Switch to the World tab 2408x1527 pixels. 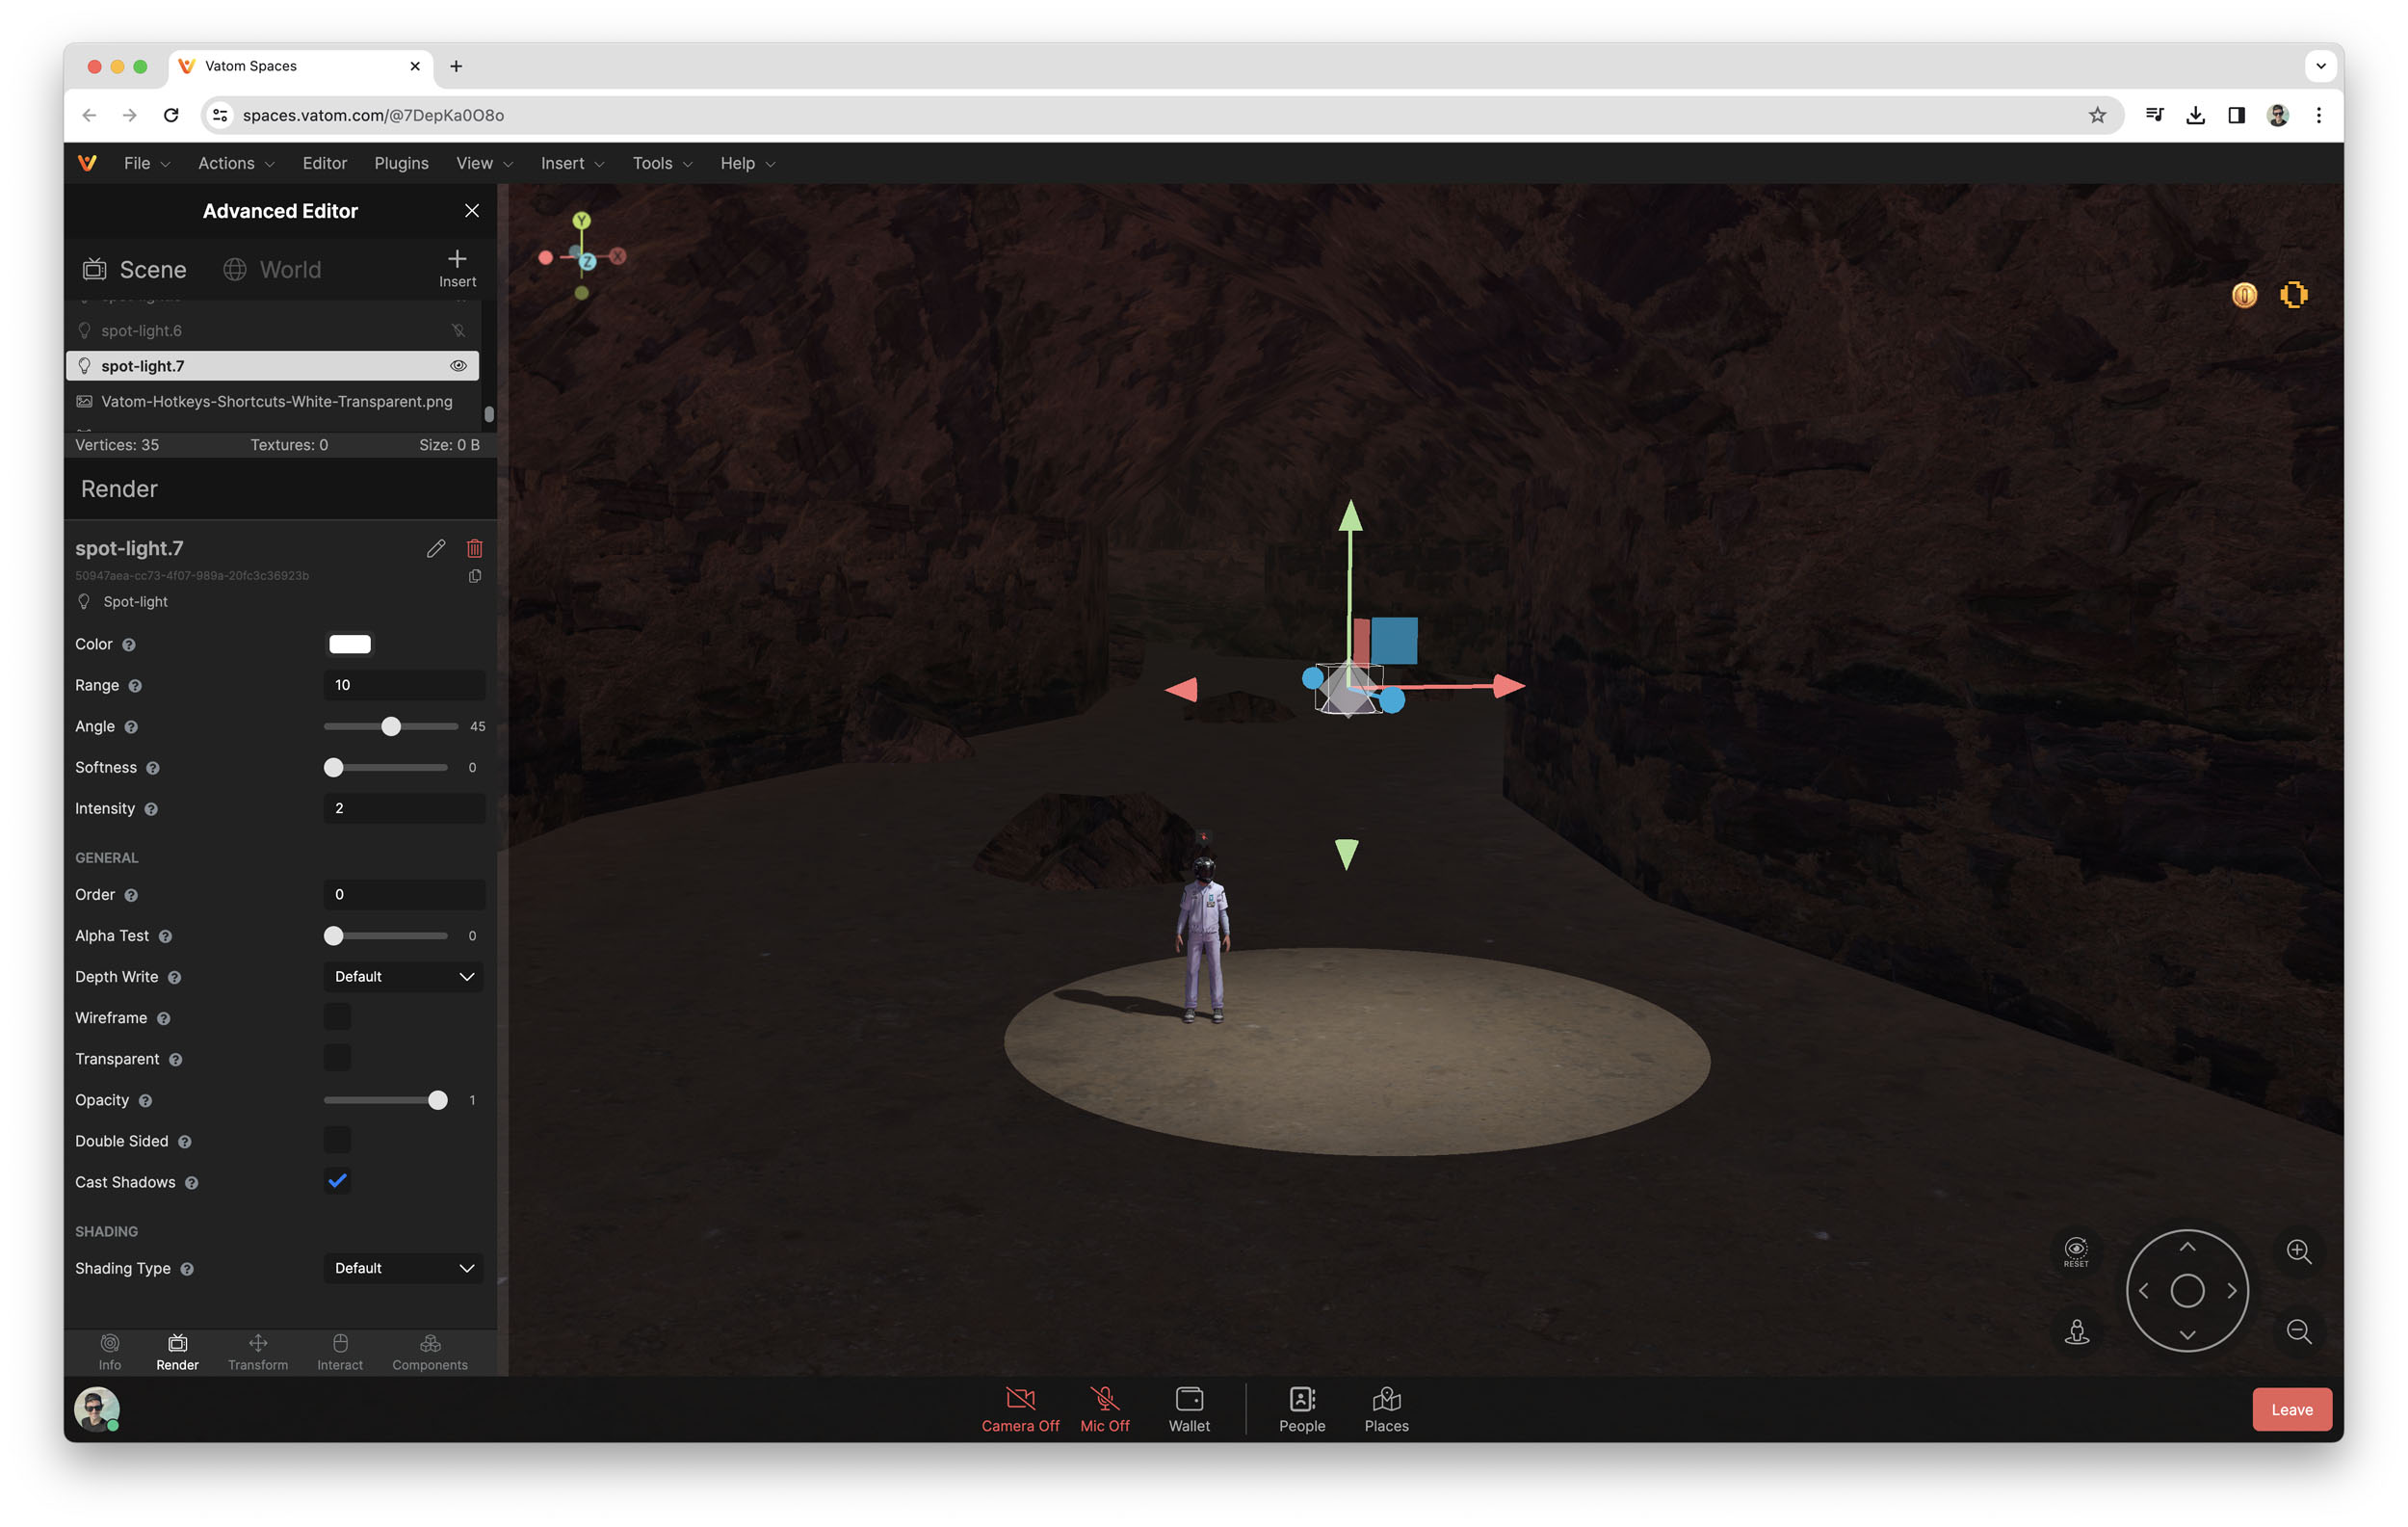[272, 270]
